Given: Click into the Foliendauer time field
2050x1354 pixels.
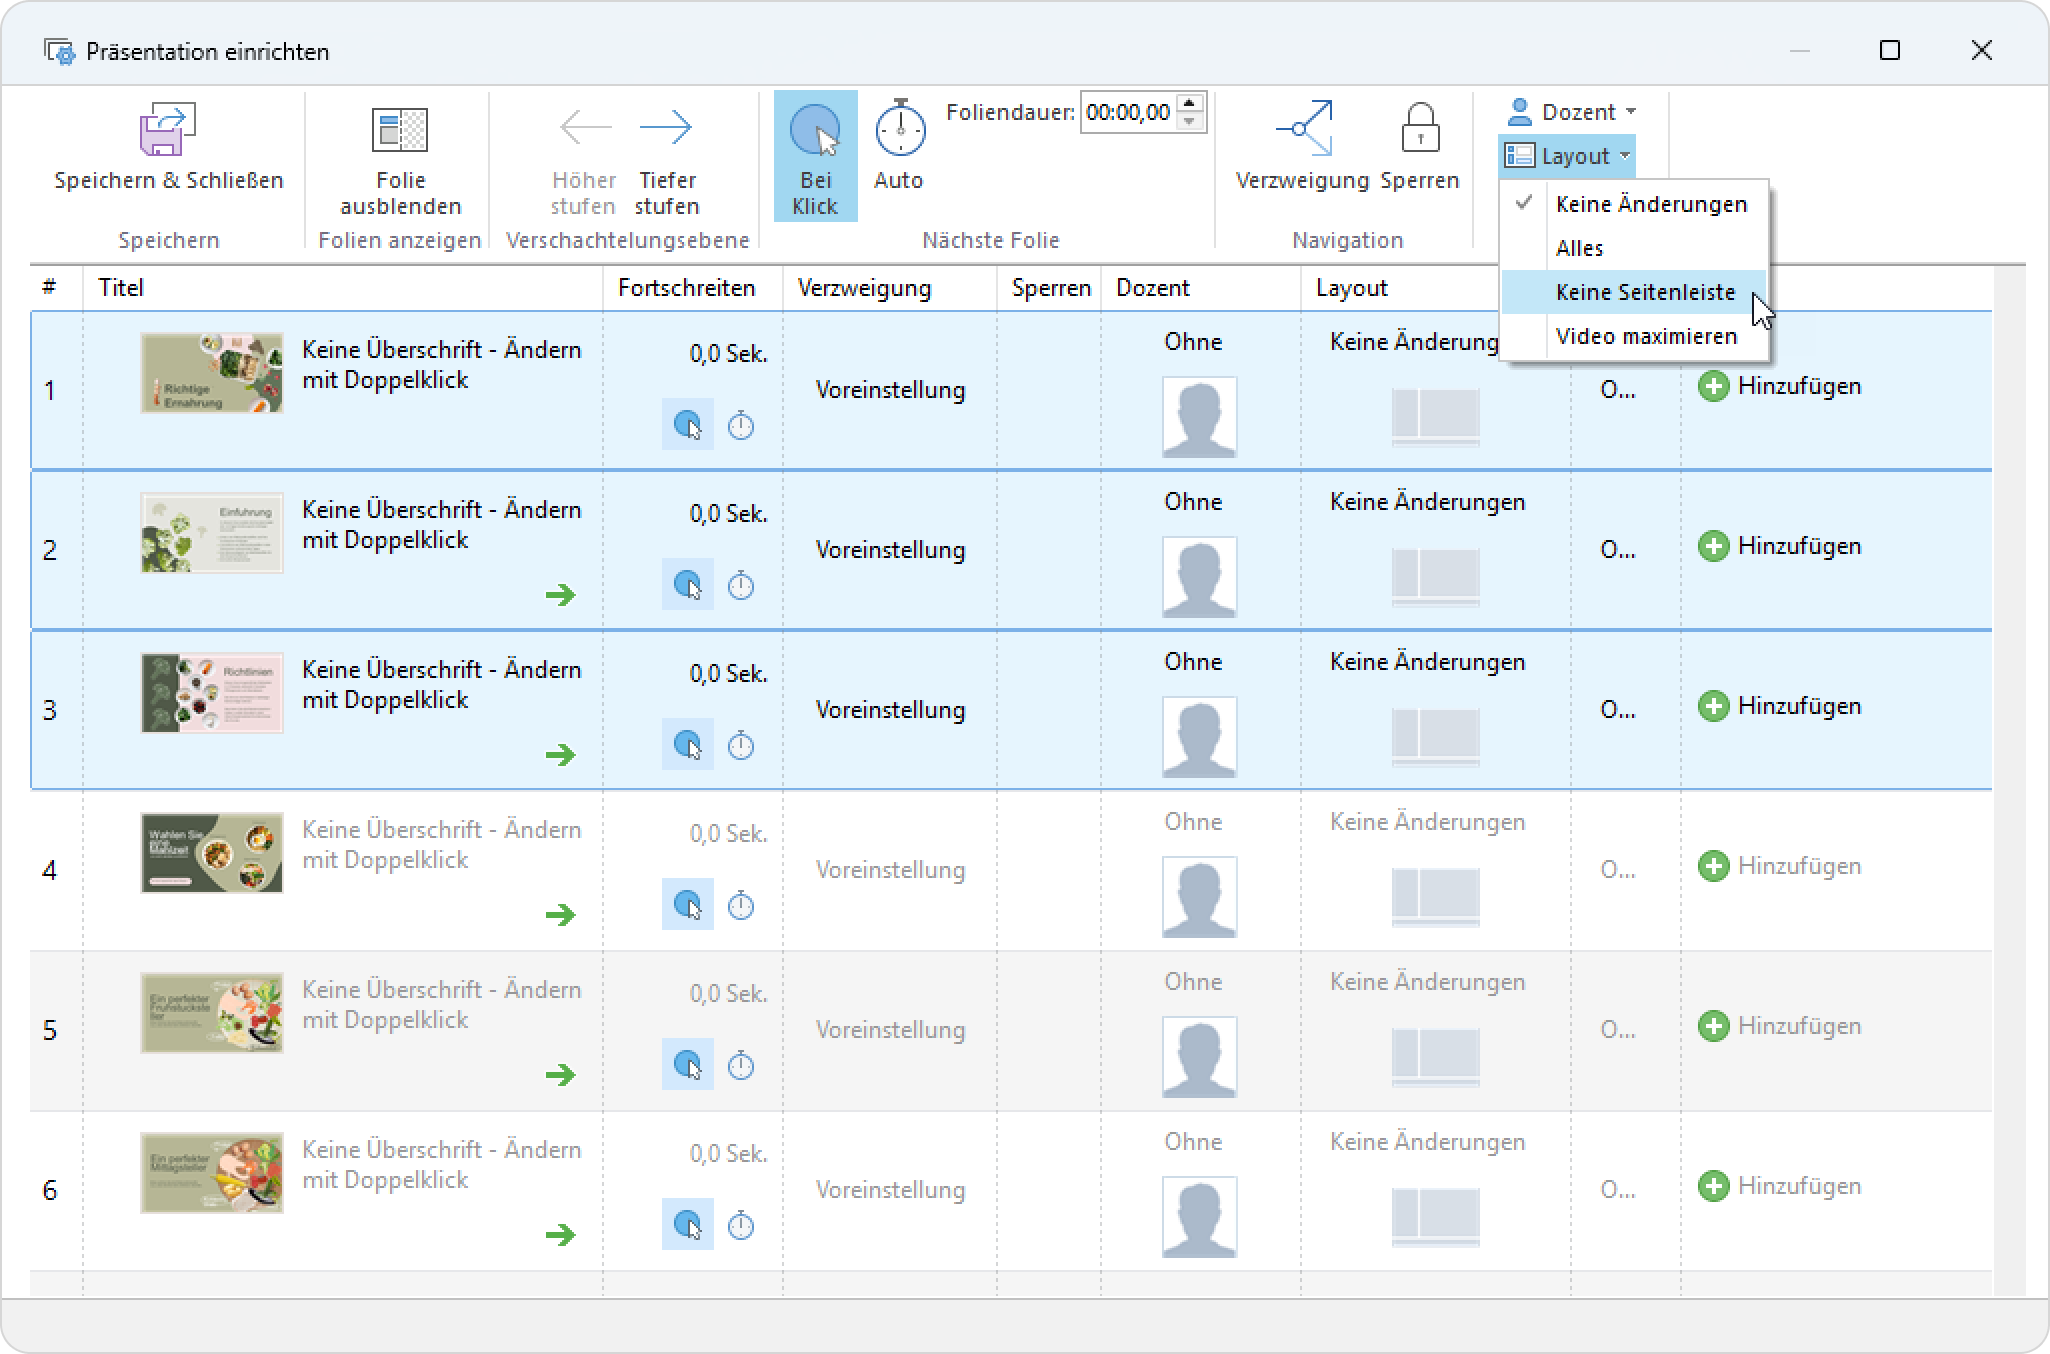Looking at the screenshot, I should [1129, 112].
